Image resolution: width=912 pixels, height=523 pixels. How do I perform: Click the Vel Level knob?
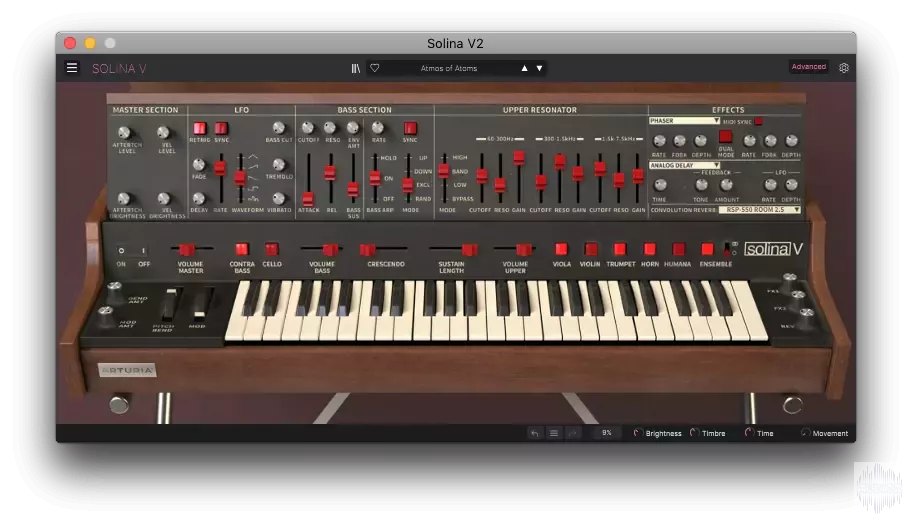click(x=163, y=133)
